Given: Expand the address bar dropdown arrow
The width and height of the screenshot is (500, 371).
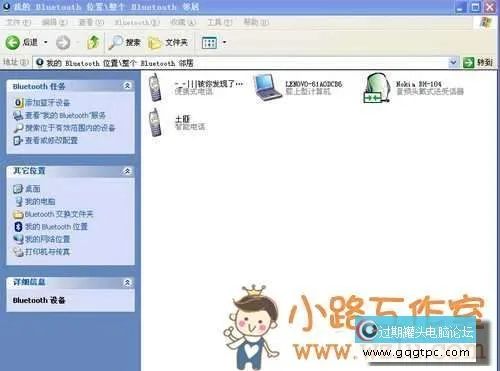Looking at the screenshot, I should coord(453,62).
